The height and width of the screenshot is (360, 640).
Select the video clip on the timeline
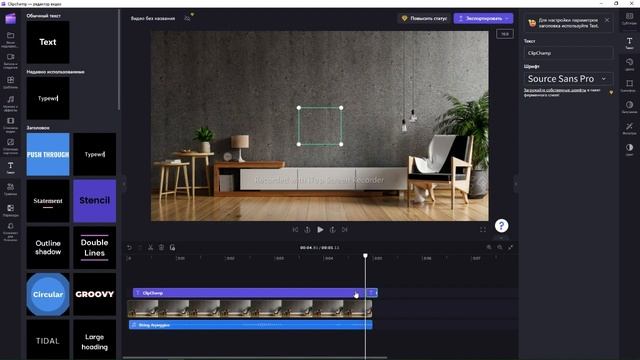[x=250, y=309]
